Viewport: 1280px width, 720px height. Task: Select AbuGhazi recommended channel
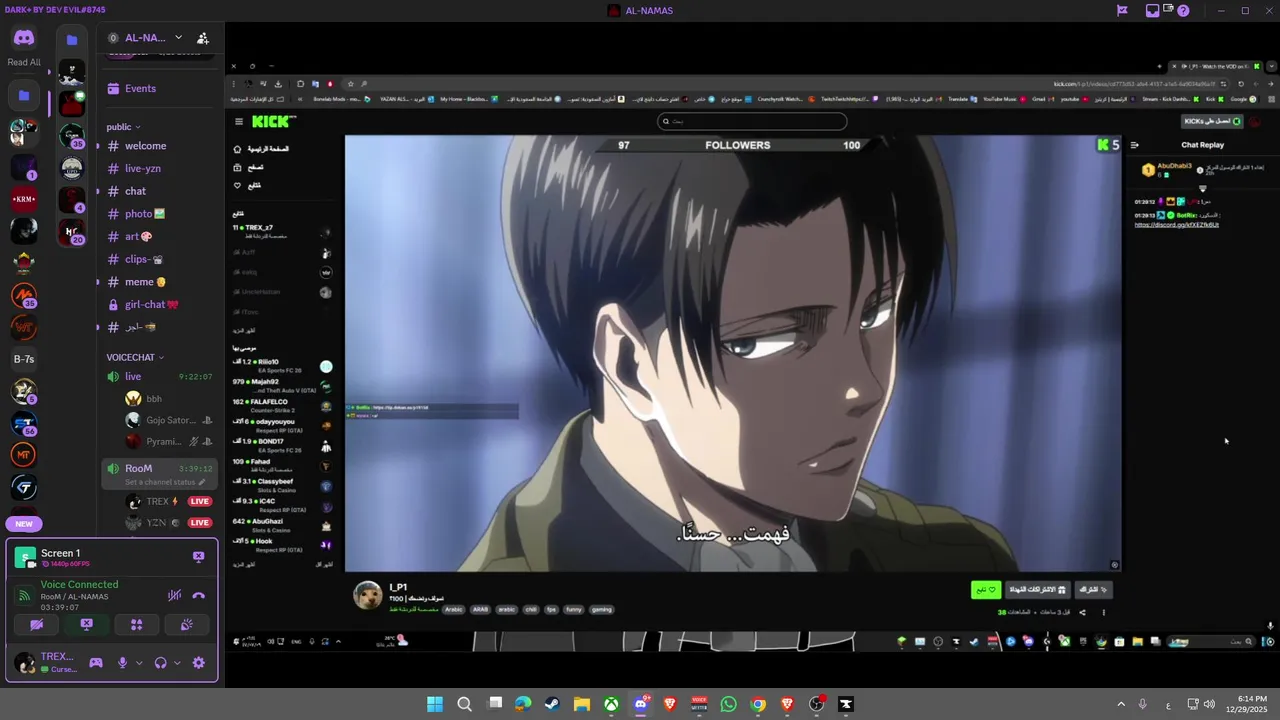tap(283, 525)
